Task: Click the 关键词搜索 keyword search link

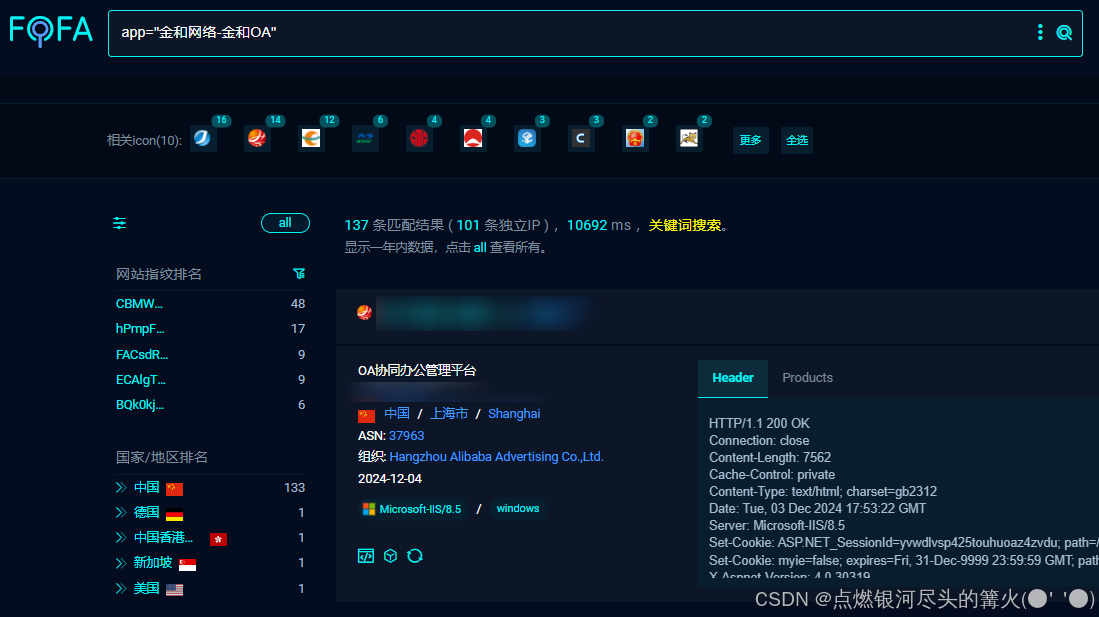Action: point(685,225)
